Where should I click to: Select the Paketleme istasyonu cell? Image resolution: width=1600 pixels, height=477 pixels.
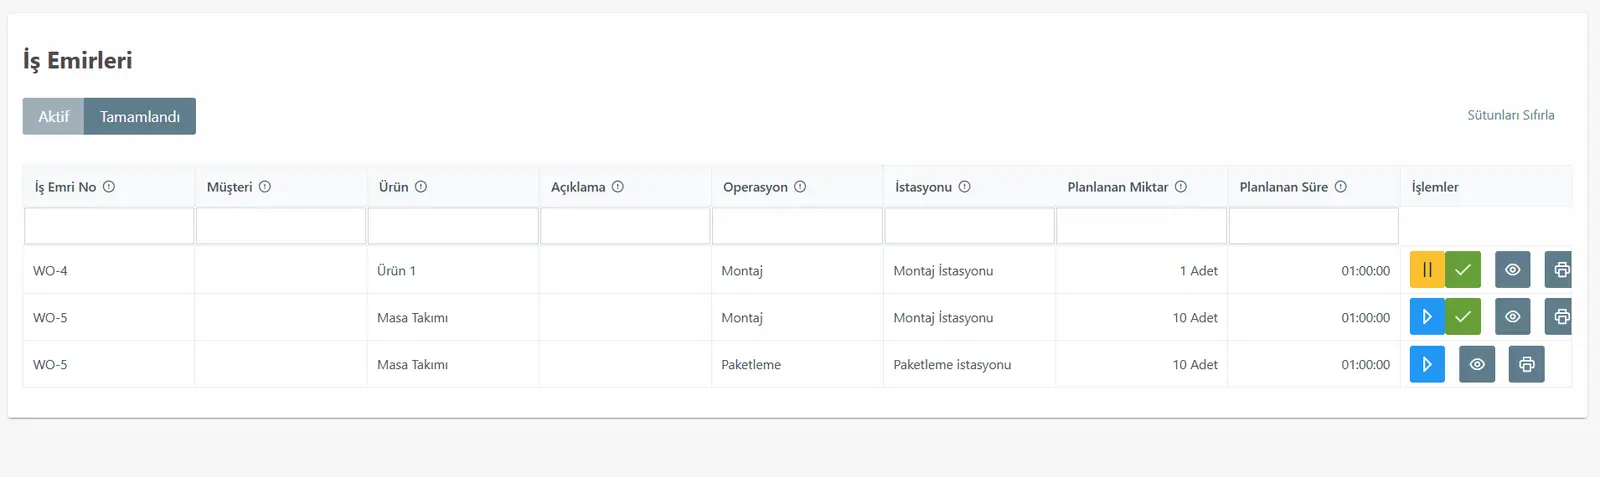pyautogui.click(x=969, y=364)
